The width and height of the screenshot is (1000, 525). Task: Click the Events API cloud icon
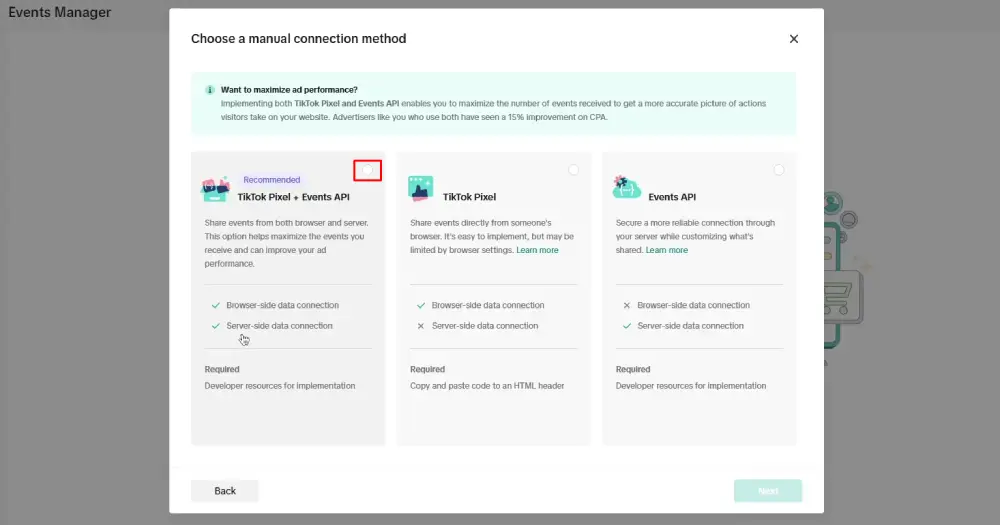coord(627,188)
